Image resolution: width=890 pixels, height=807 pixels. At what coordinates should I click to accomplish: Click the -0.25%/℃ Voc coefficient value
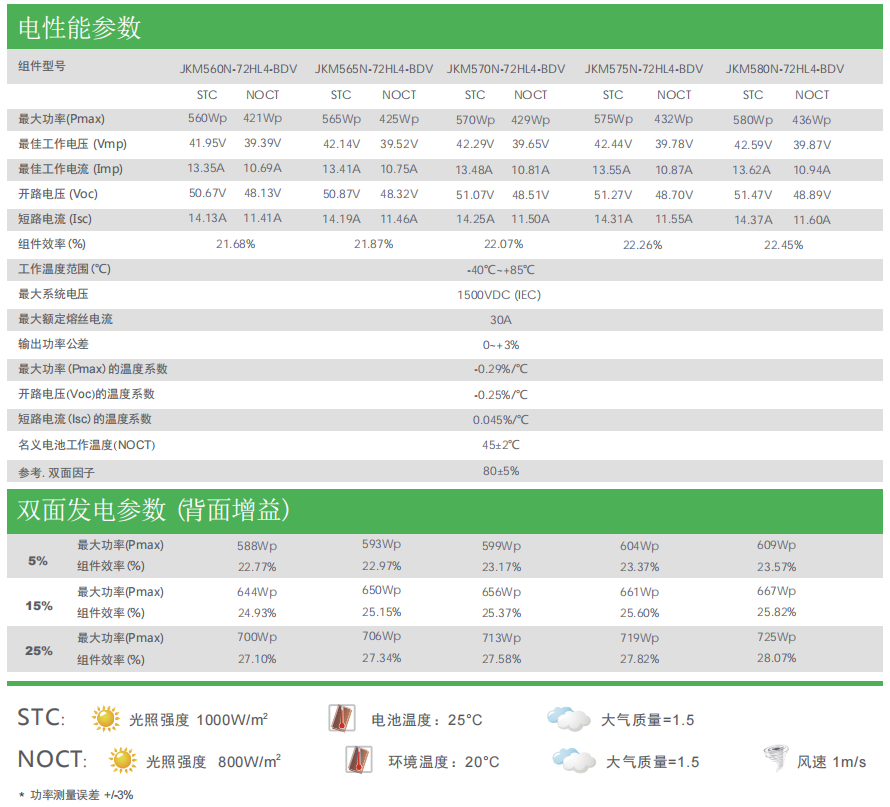pos(501,395)
